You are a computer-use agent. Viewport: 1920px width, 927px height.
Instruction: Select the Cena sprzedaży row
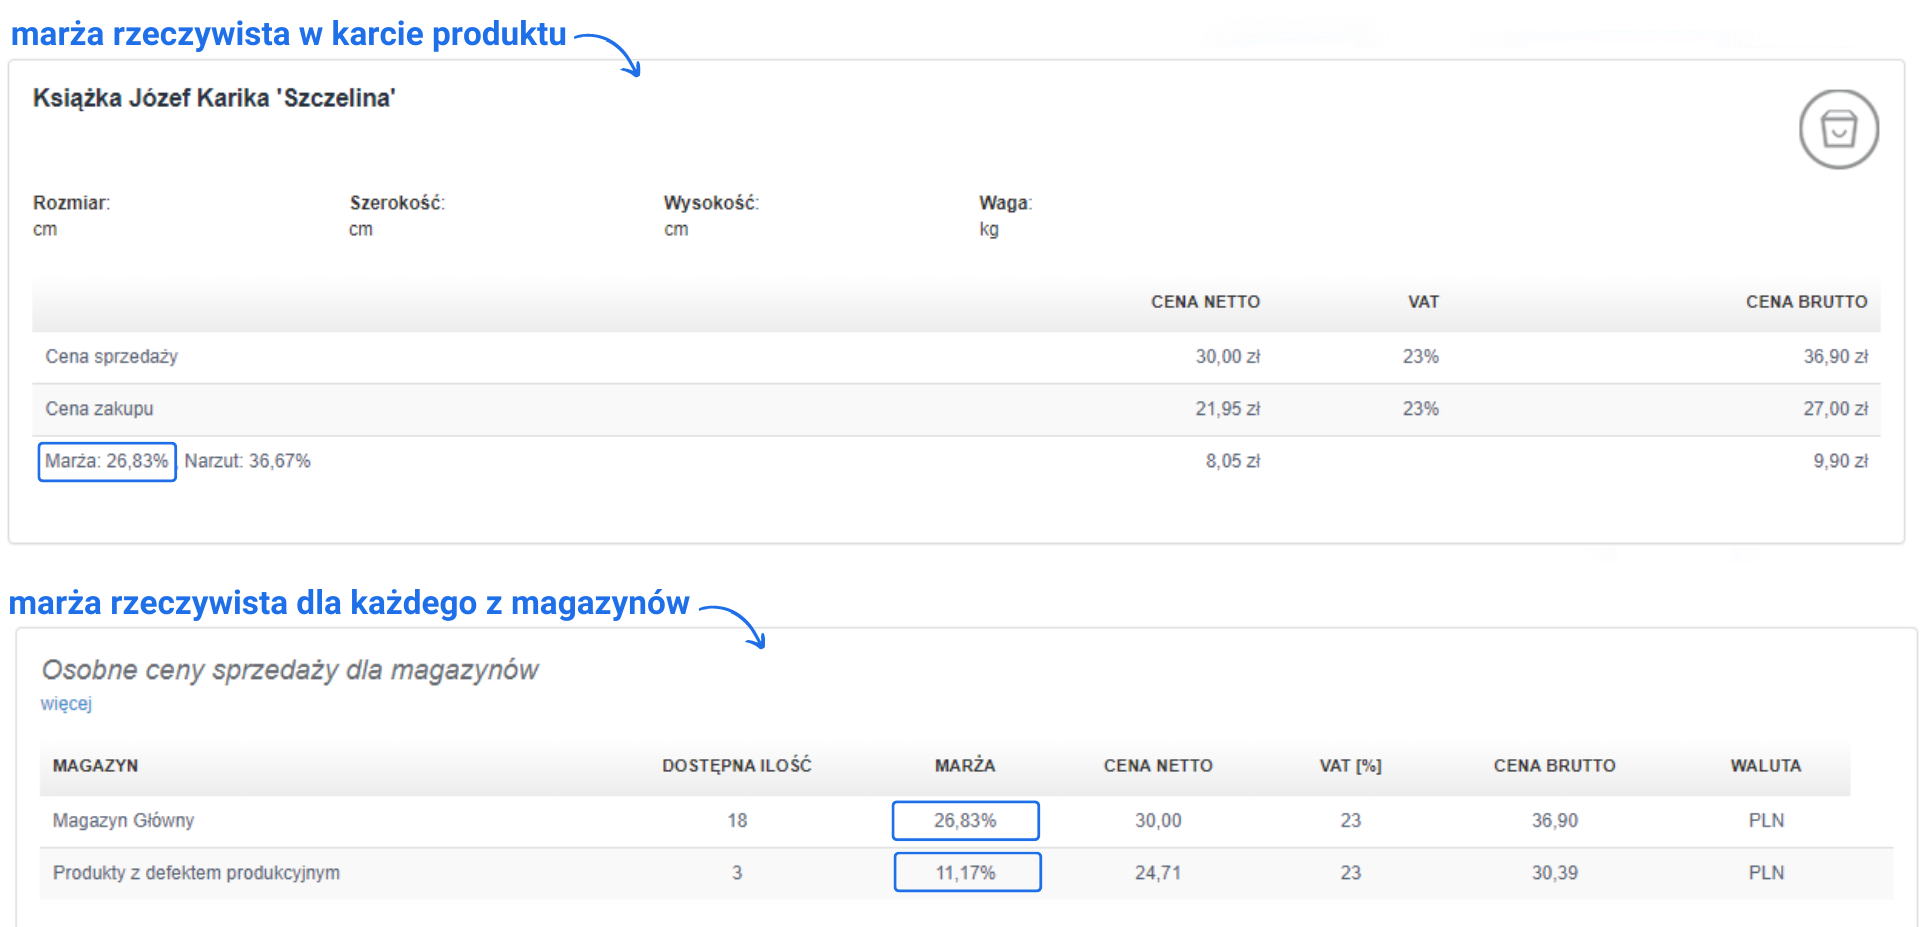coord(112,357)
